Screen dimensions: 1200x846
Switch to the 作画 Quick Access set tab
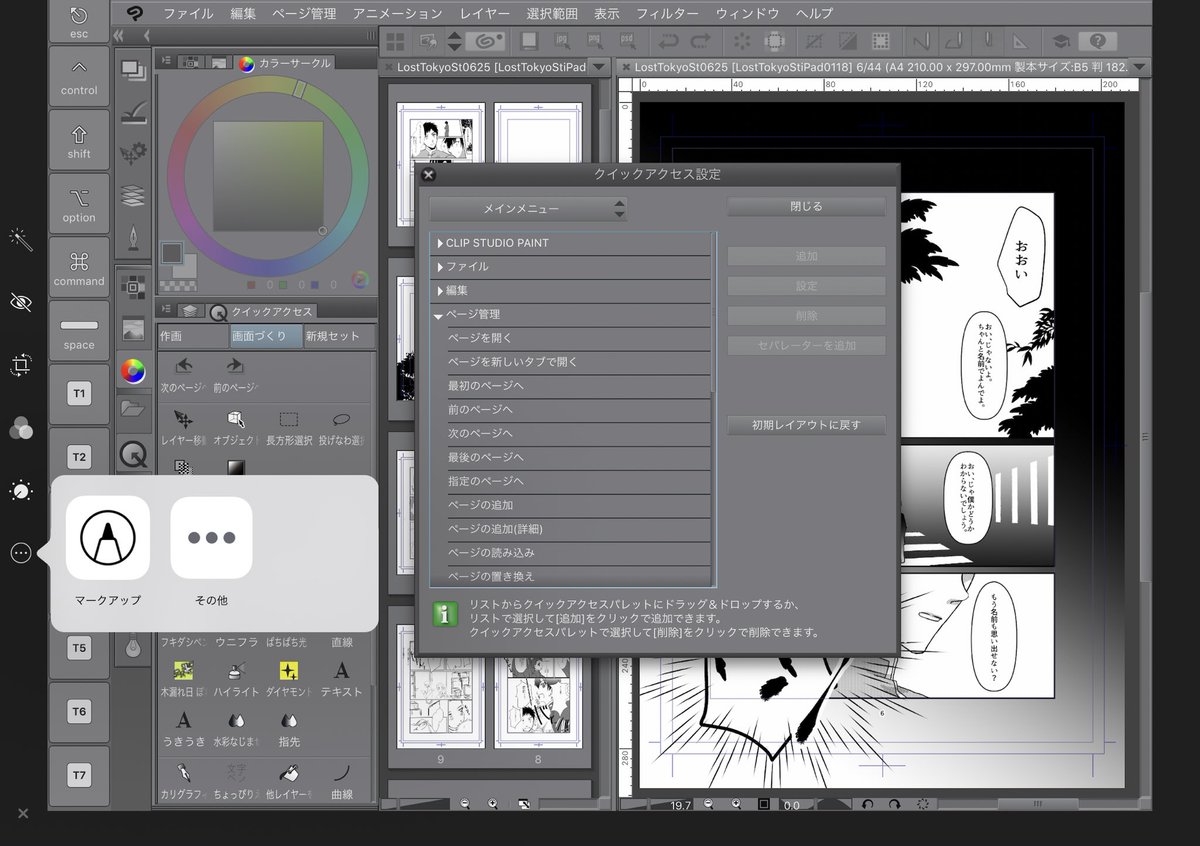pos(193,336)
